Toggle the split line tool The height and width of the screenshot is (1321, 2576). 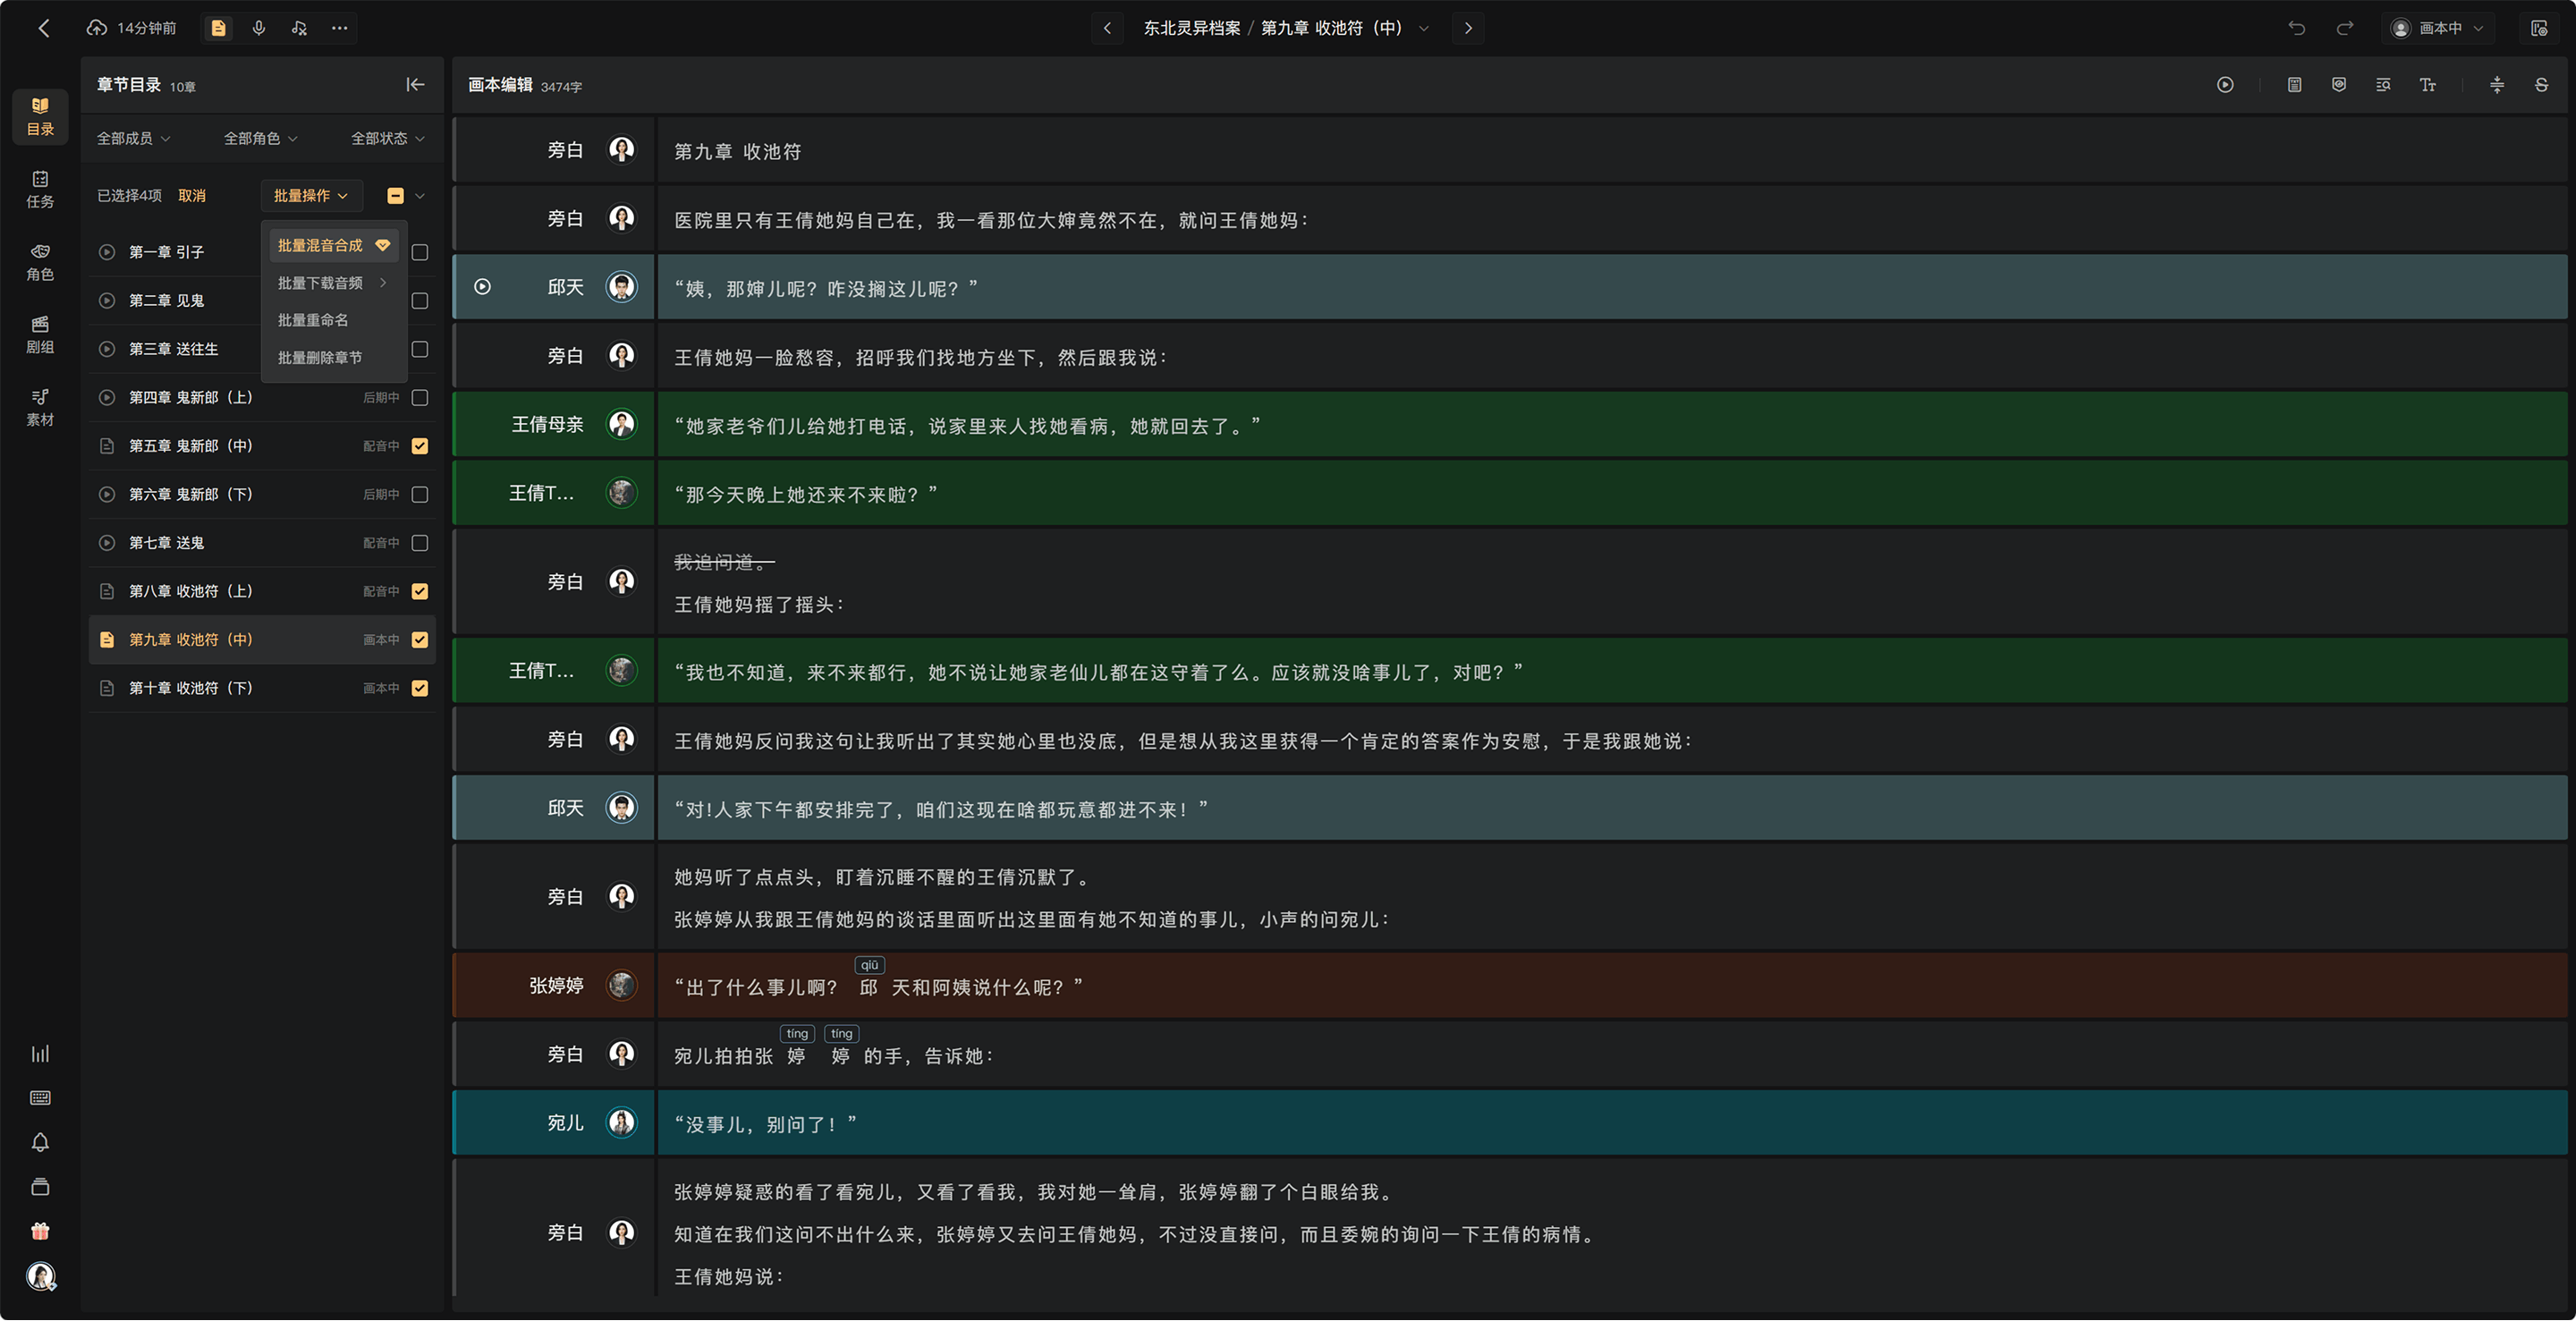pos(2497,85)
